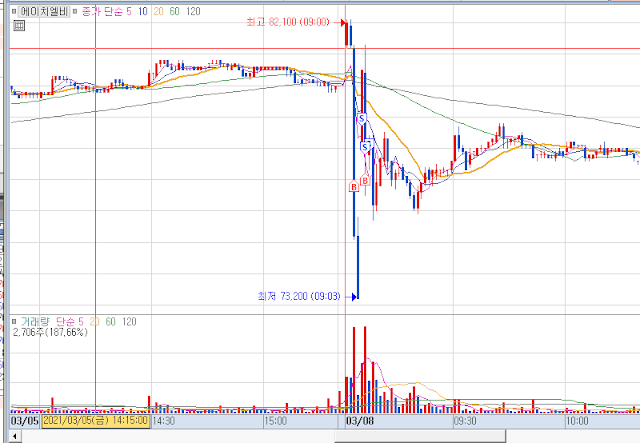Click the 10:00 time axis label
This screenshot has width=640, height=443.
click(577, 421)
